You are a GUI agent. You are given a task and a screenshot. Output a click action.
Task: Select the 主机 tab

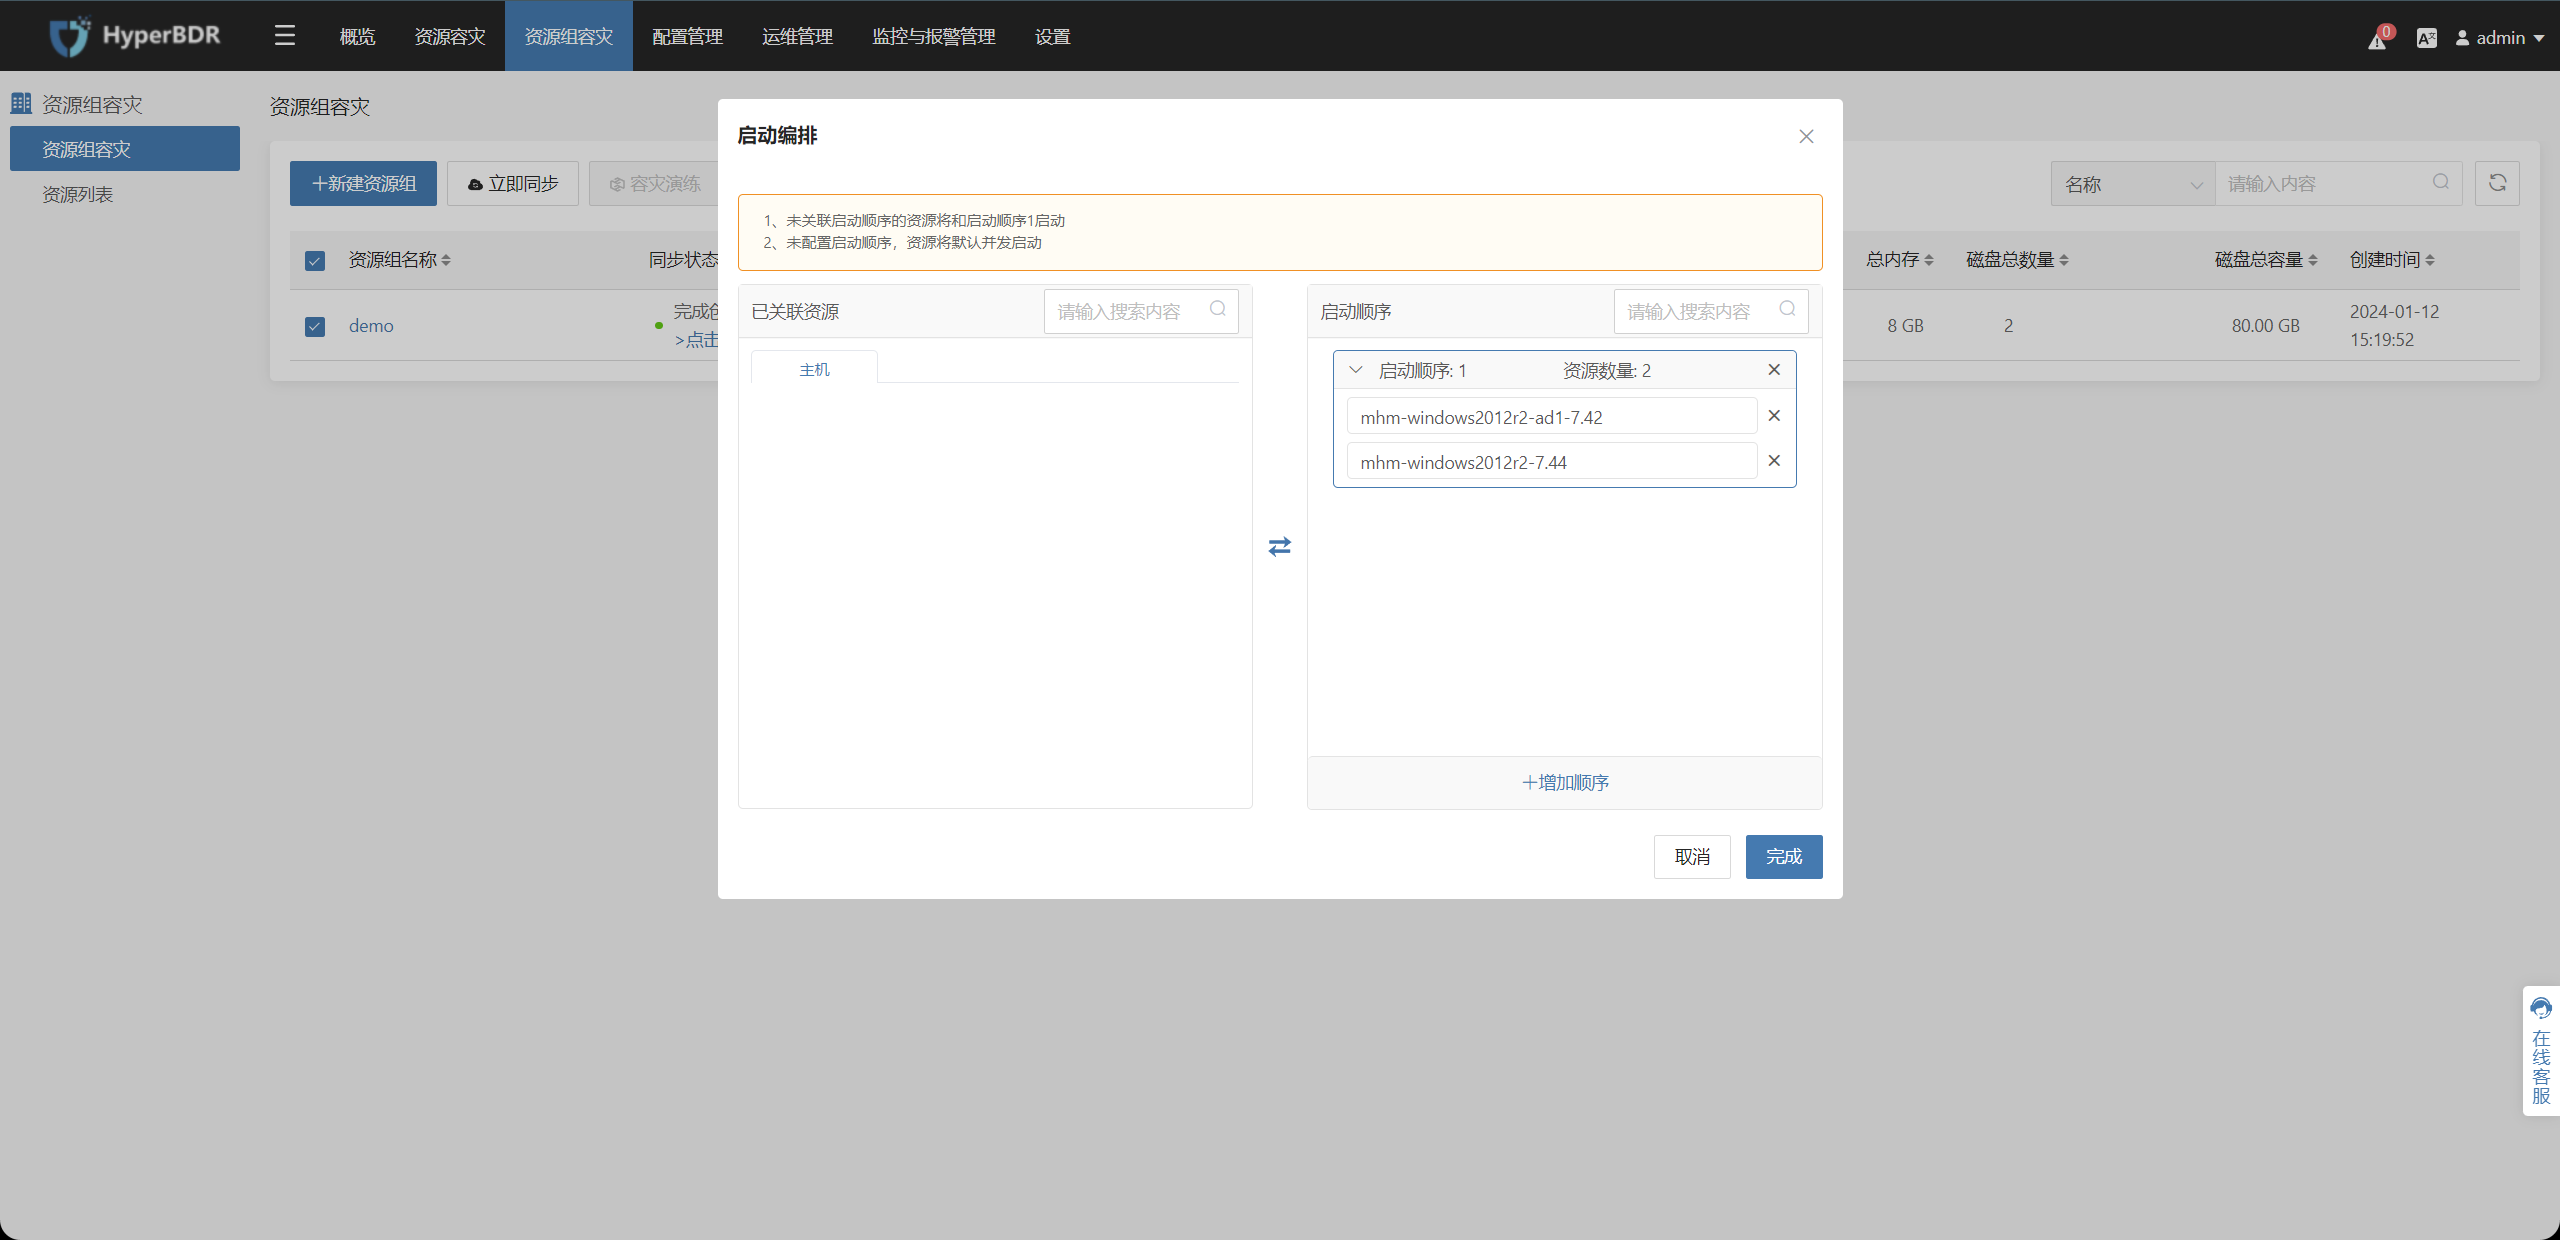814,368
